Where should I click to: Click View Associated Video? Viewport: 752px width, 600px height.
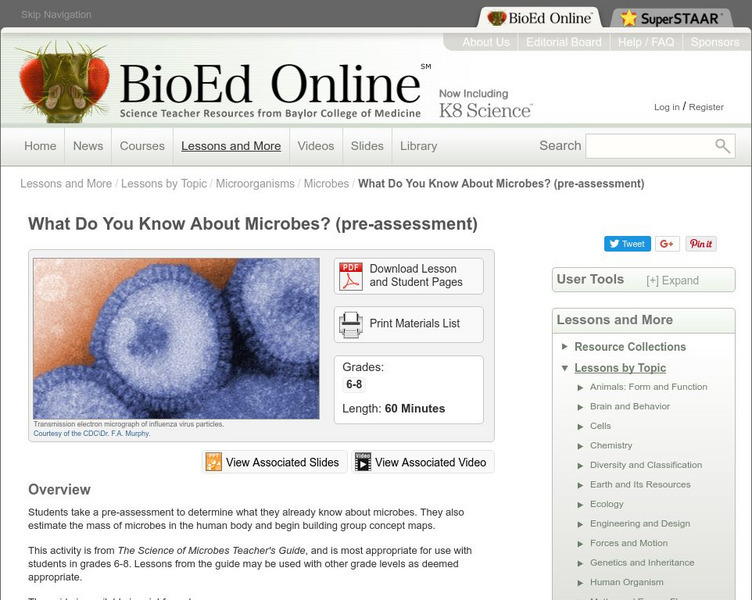tap(423, 462)
